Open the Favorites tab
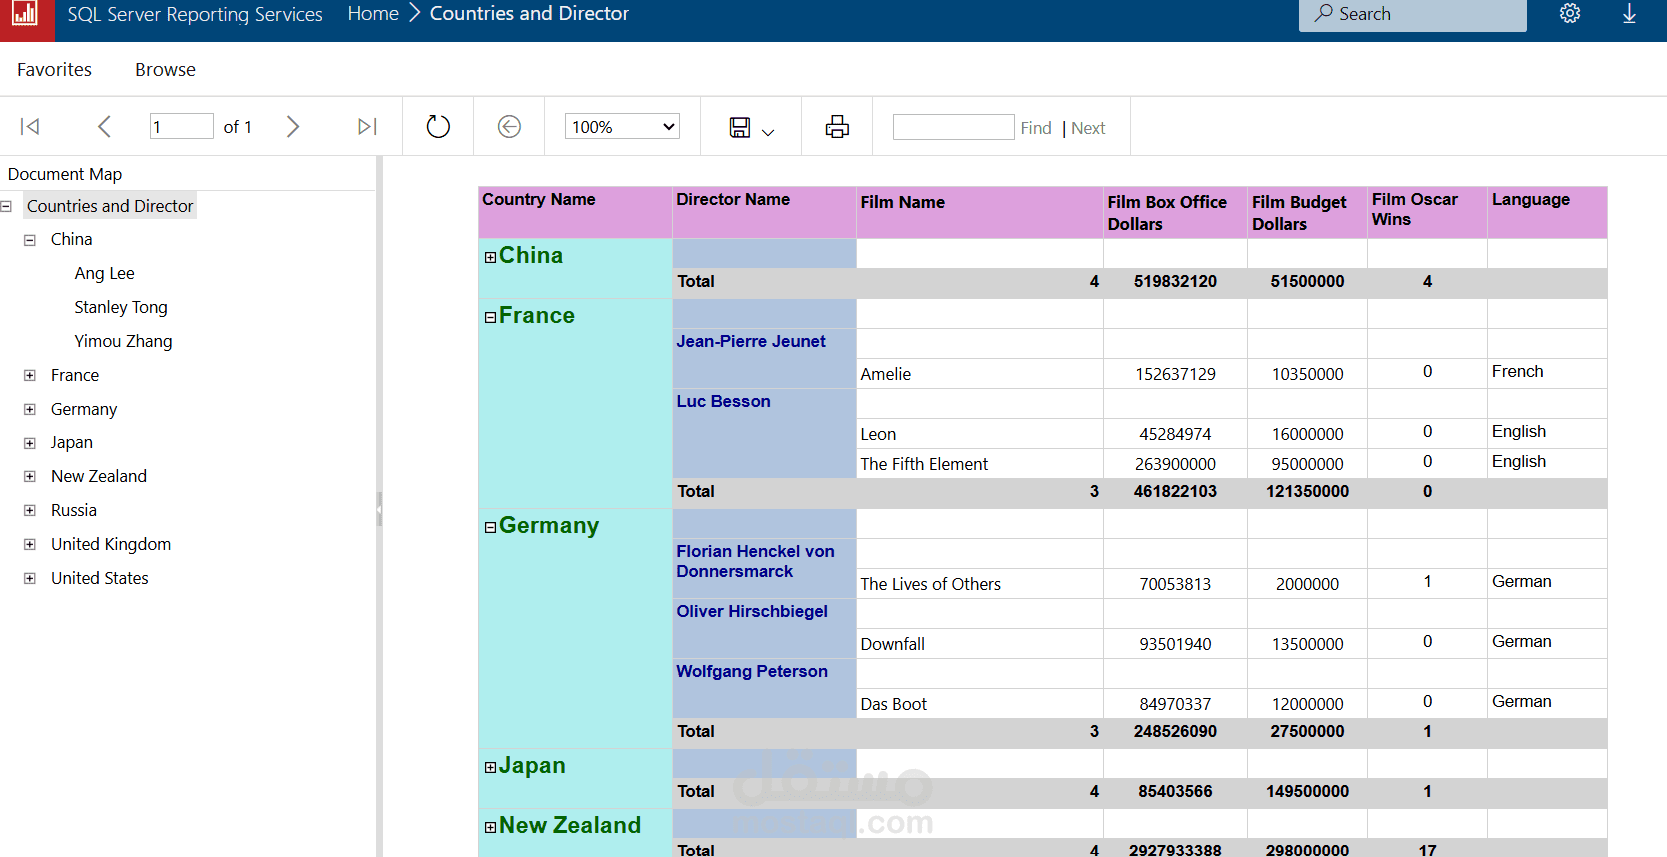1667x857 pixels. coord(54,70)
